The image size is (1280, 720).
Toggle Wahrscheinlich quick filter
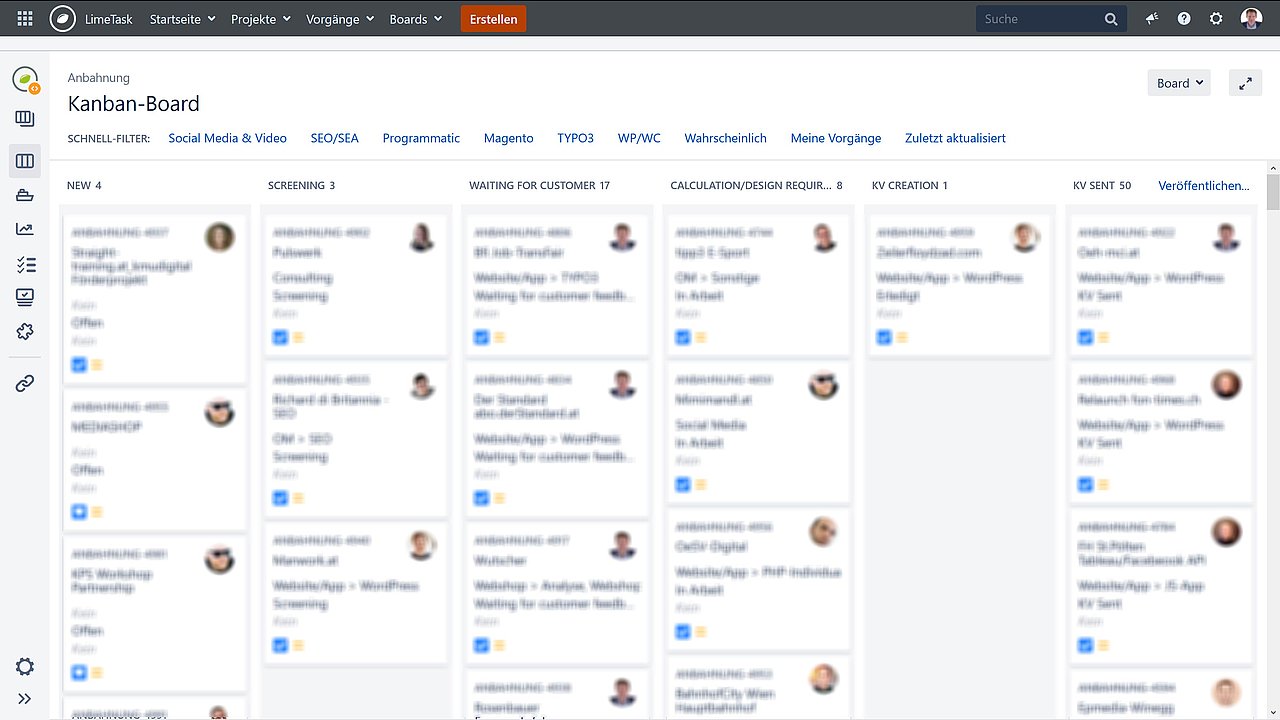[x=725, y=138]
